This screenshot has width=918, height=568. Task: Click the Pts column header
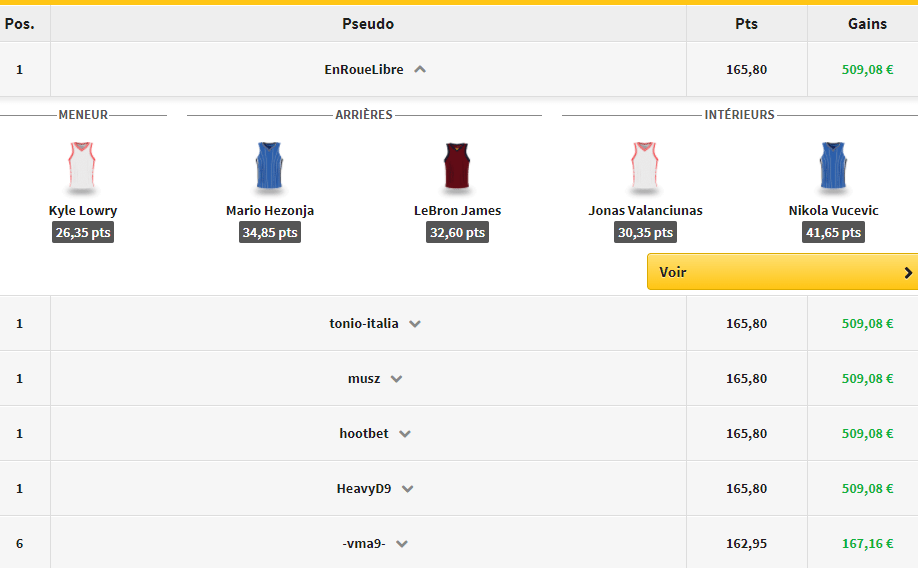coord(746,24)
